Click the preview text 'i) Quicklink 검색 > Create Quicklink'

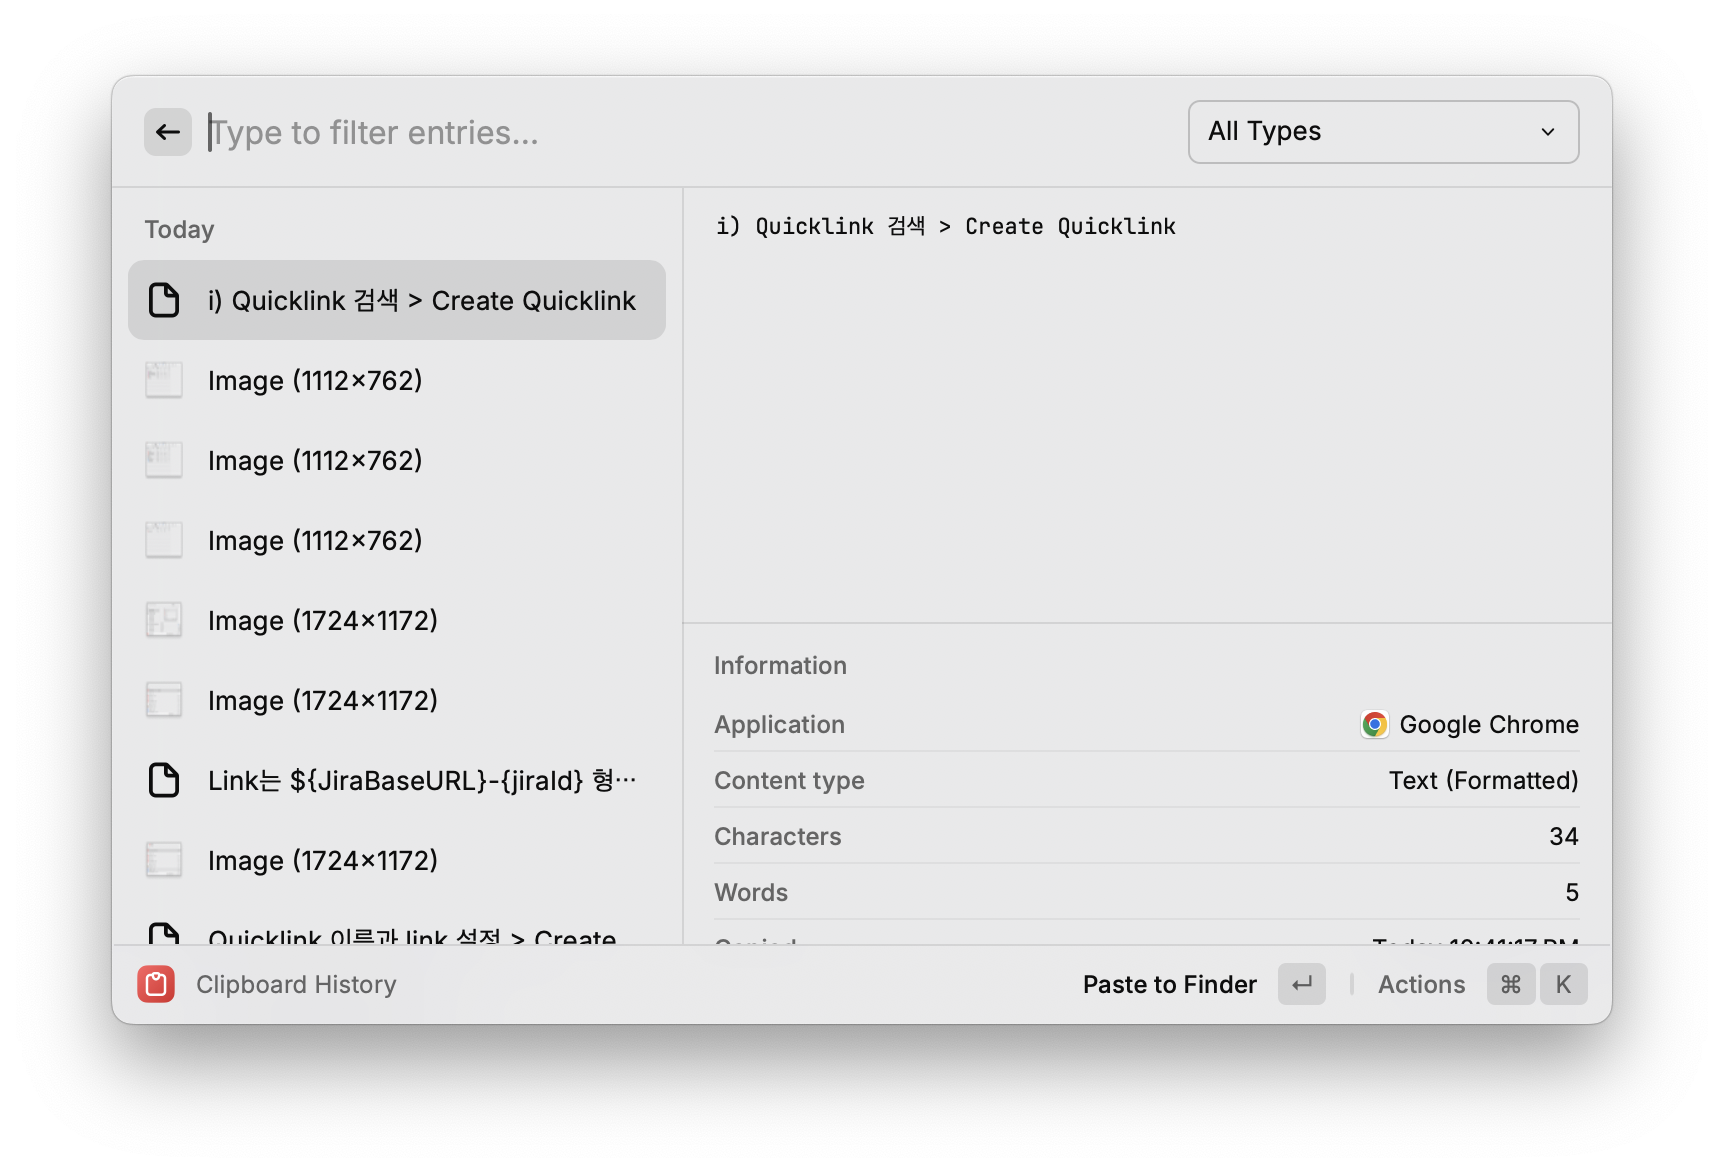tap(945, 226)
